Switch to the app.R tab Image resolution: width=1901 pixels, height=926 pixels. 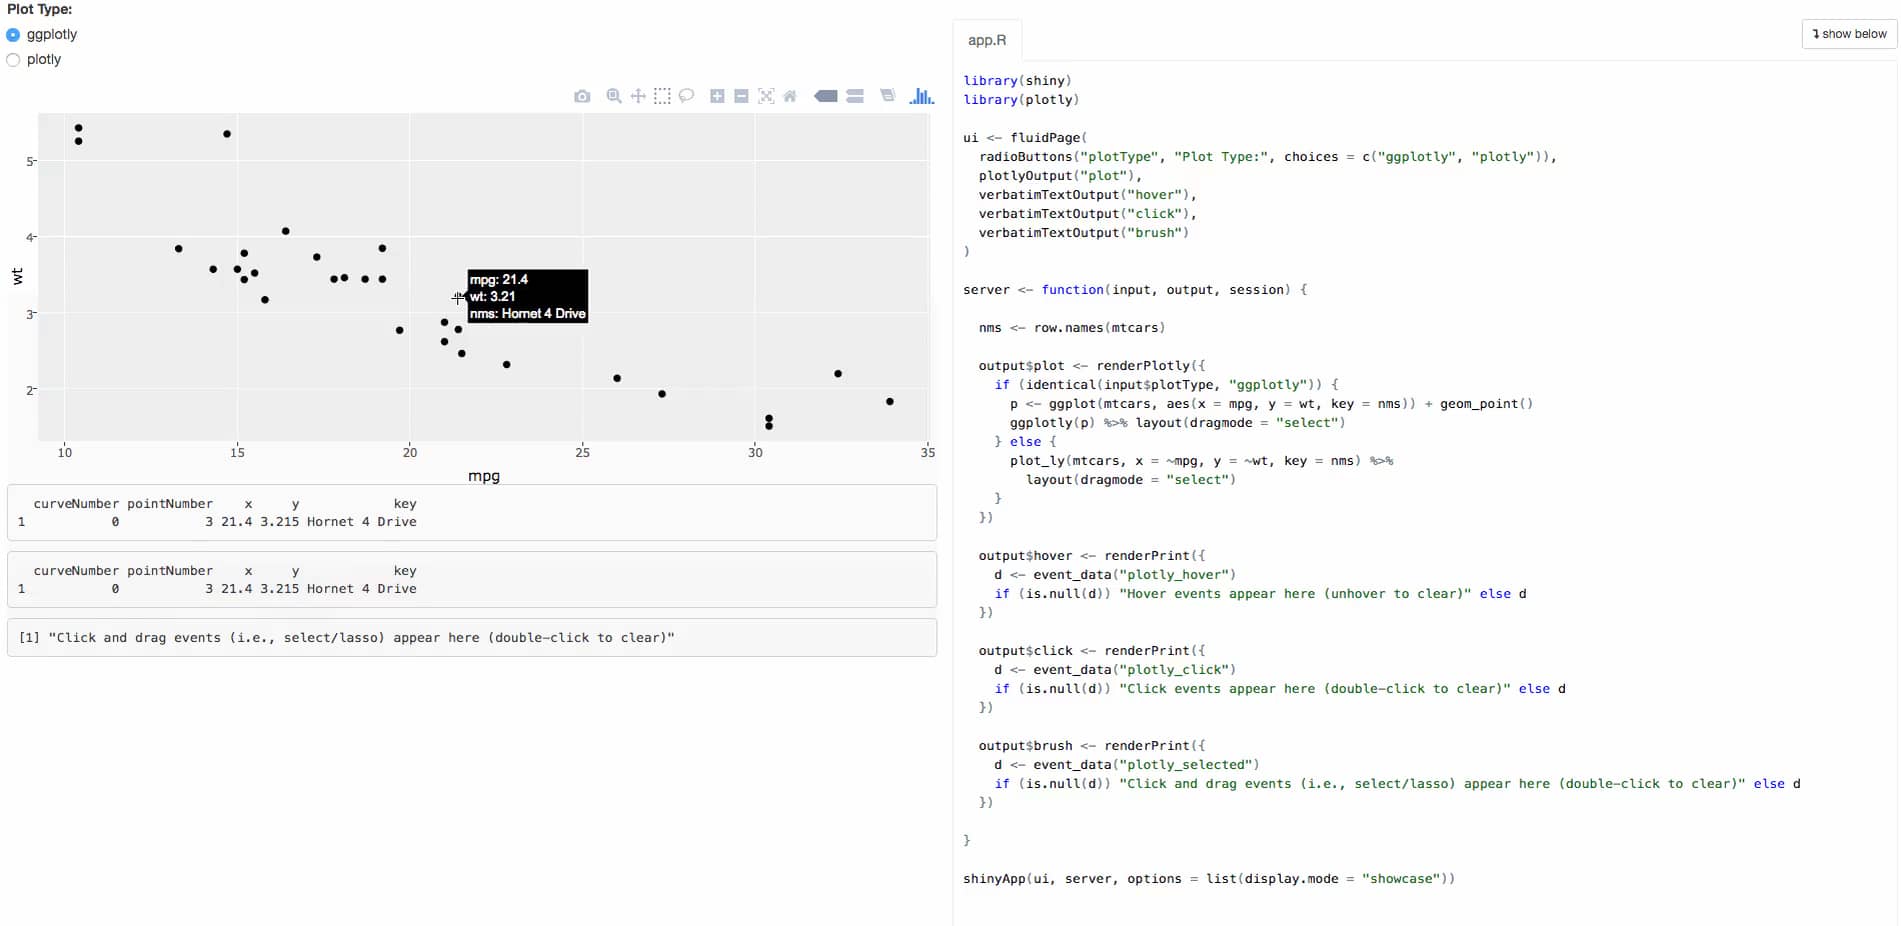[x=986, y=40]
